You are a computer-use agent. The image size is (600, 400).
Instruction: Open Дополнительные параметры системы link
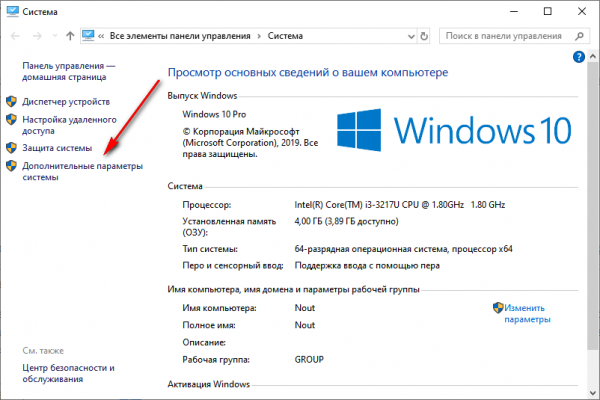(82, 171)
